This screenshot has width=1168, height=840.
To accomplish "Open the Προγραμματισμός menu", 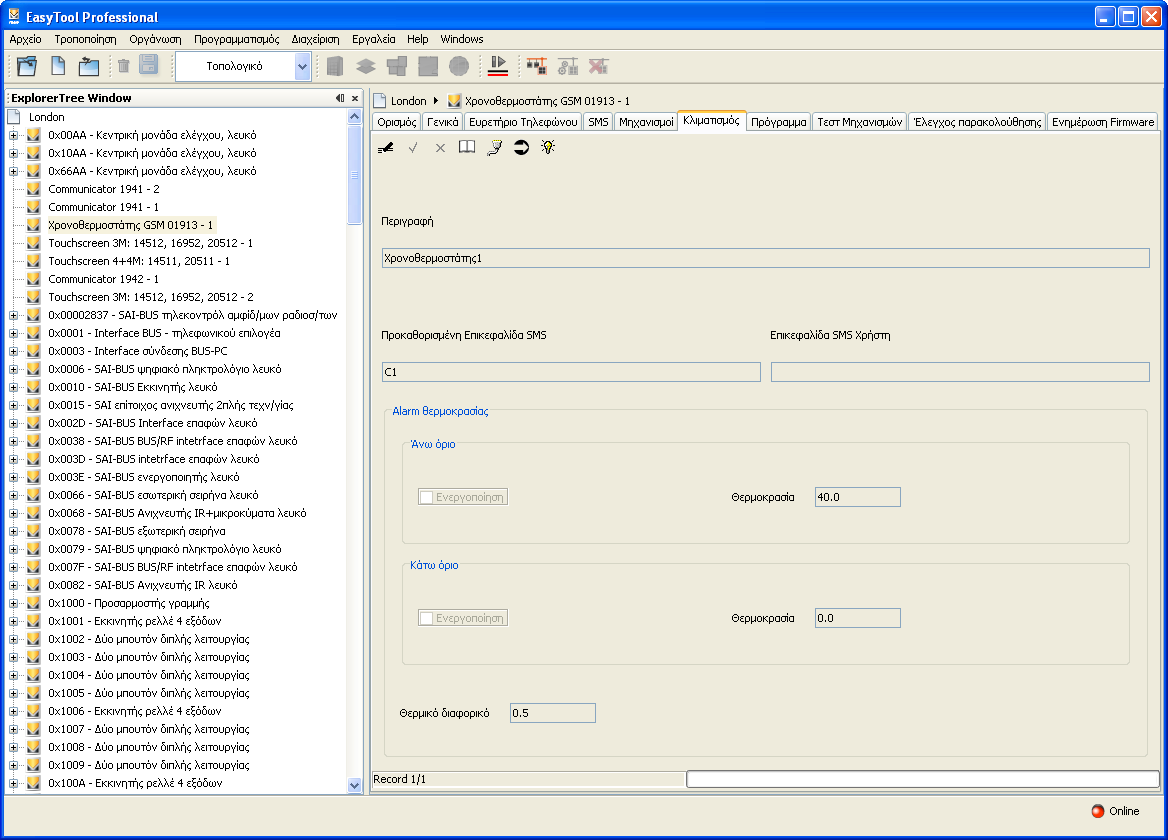I will pyautogui.click(x=236, y=39).
